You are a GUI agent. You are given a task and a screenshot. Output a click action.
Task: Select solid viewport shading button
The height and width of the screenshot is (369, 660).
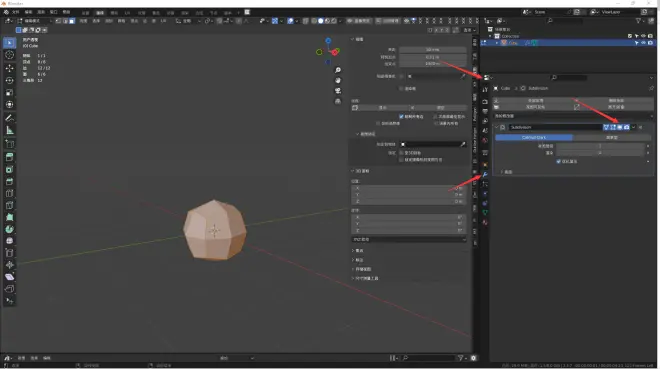click(x=320, y=21)
